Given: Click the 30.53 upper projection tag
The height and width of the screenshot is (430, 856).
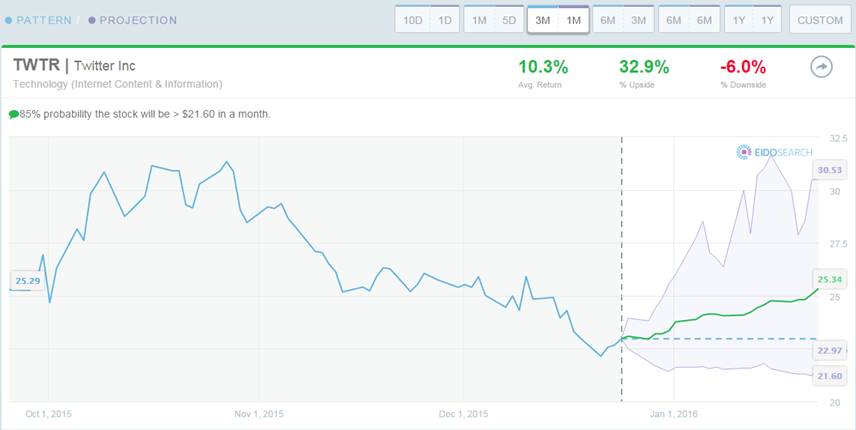Looking at the screenshot, I should tap(829, 170).
